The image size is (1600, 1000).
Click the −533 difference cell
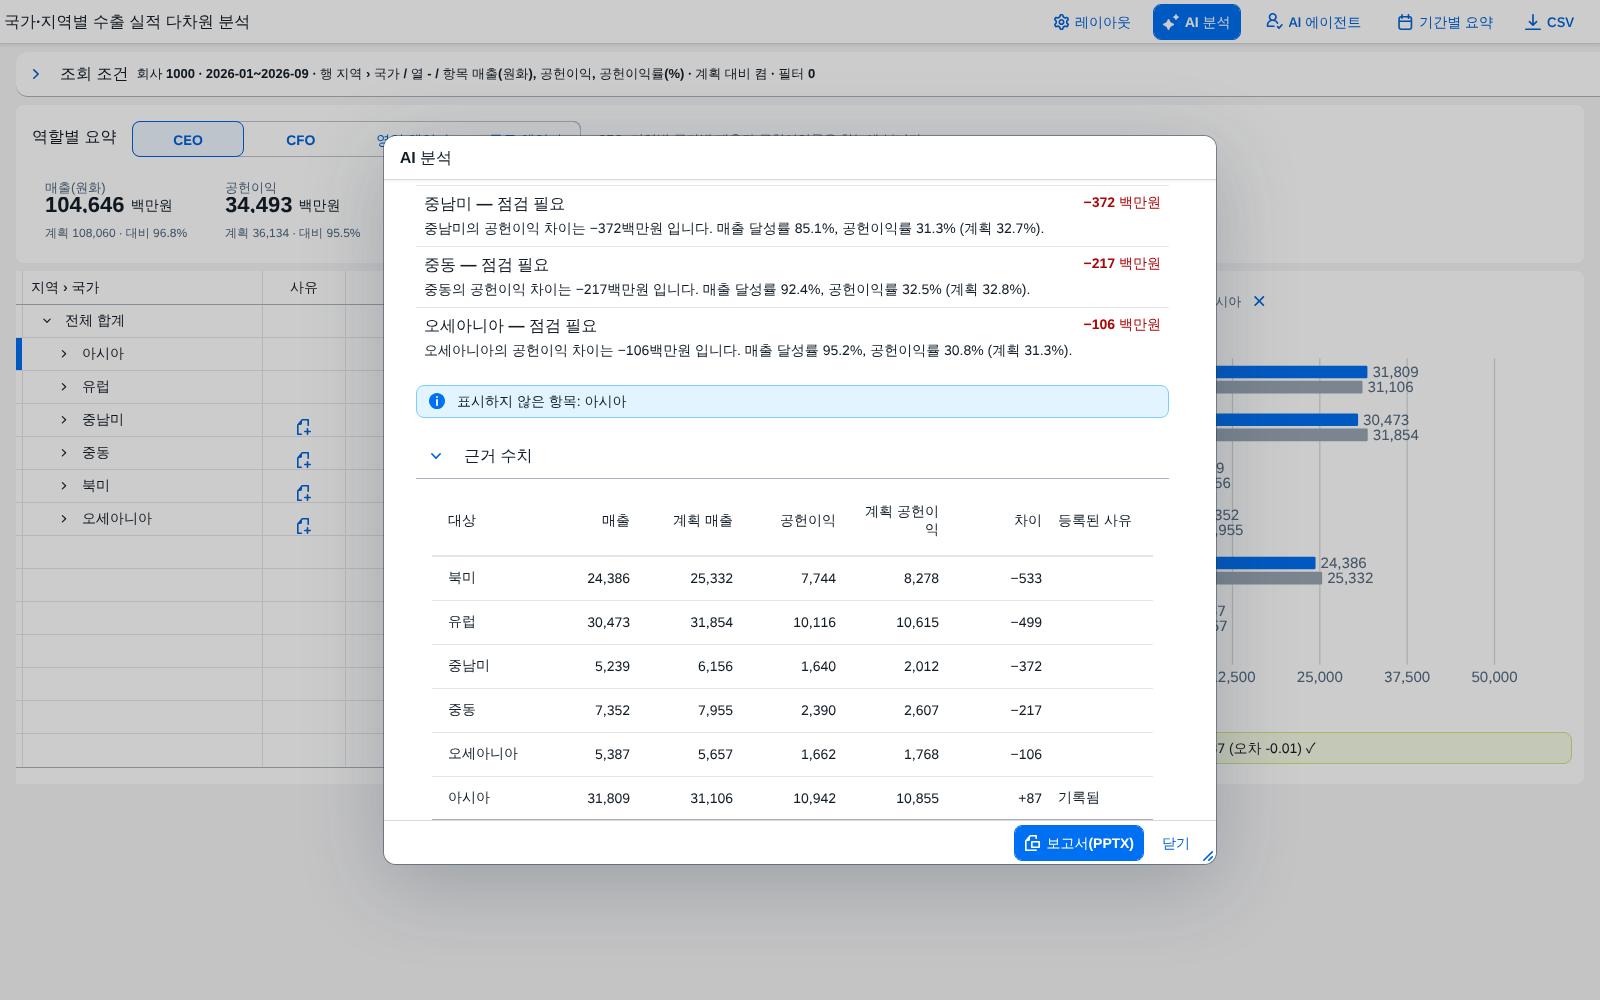[1026, 578]
